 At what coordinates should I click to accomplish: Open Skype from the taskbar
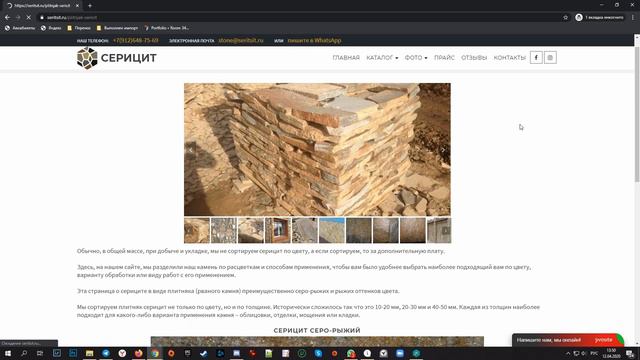click(x=318, y=353)
